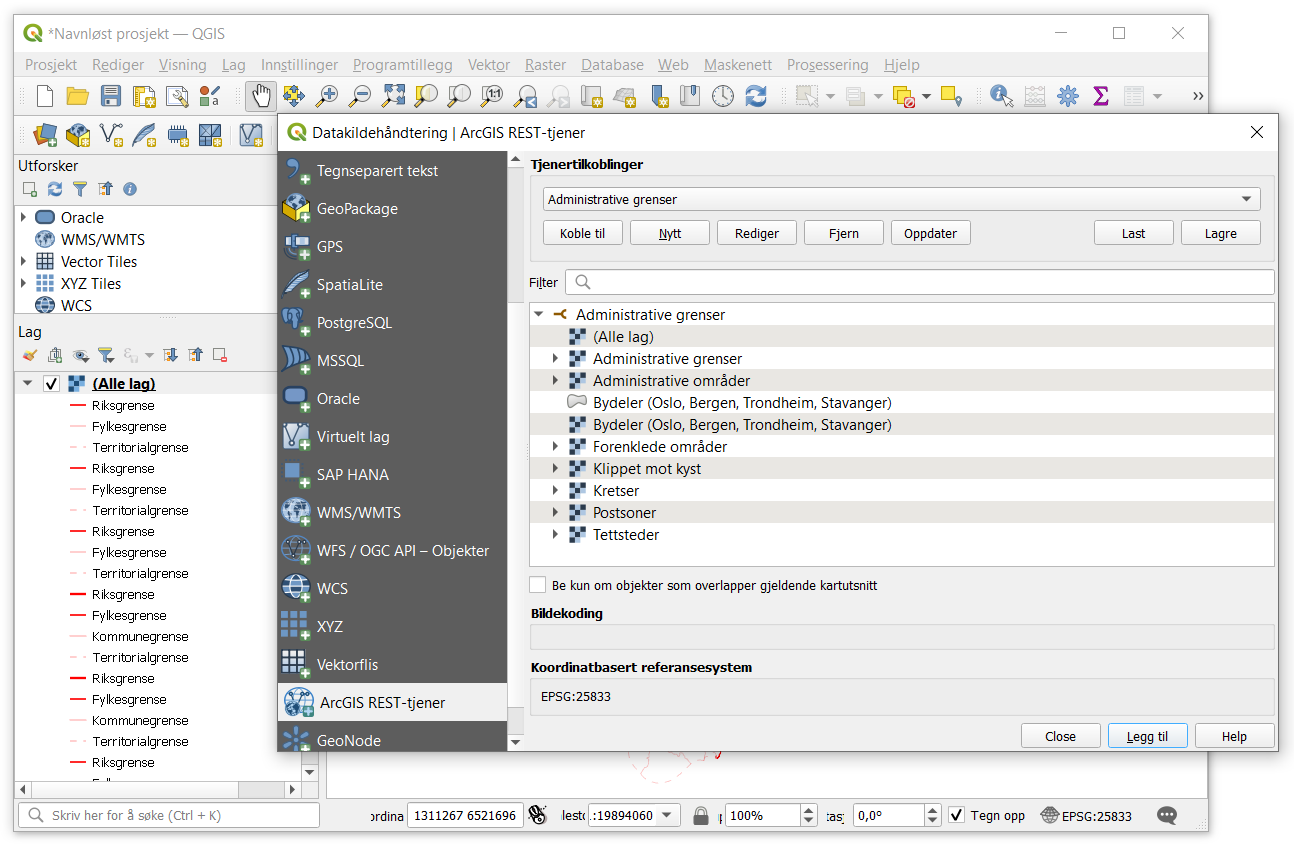1294x844 pixels.
Task: Click the coordinate field in status bar
Action: coord(465,815)
